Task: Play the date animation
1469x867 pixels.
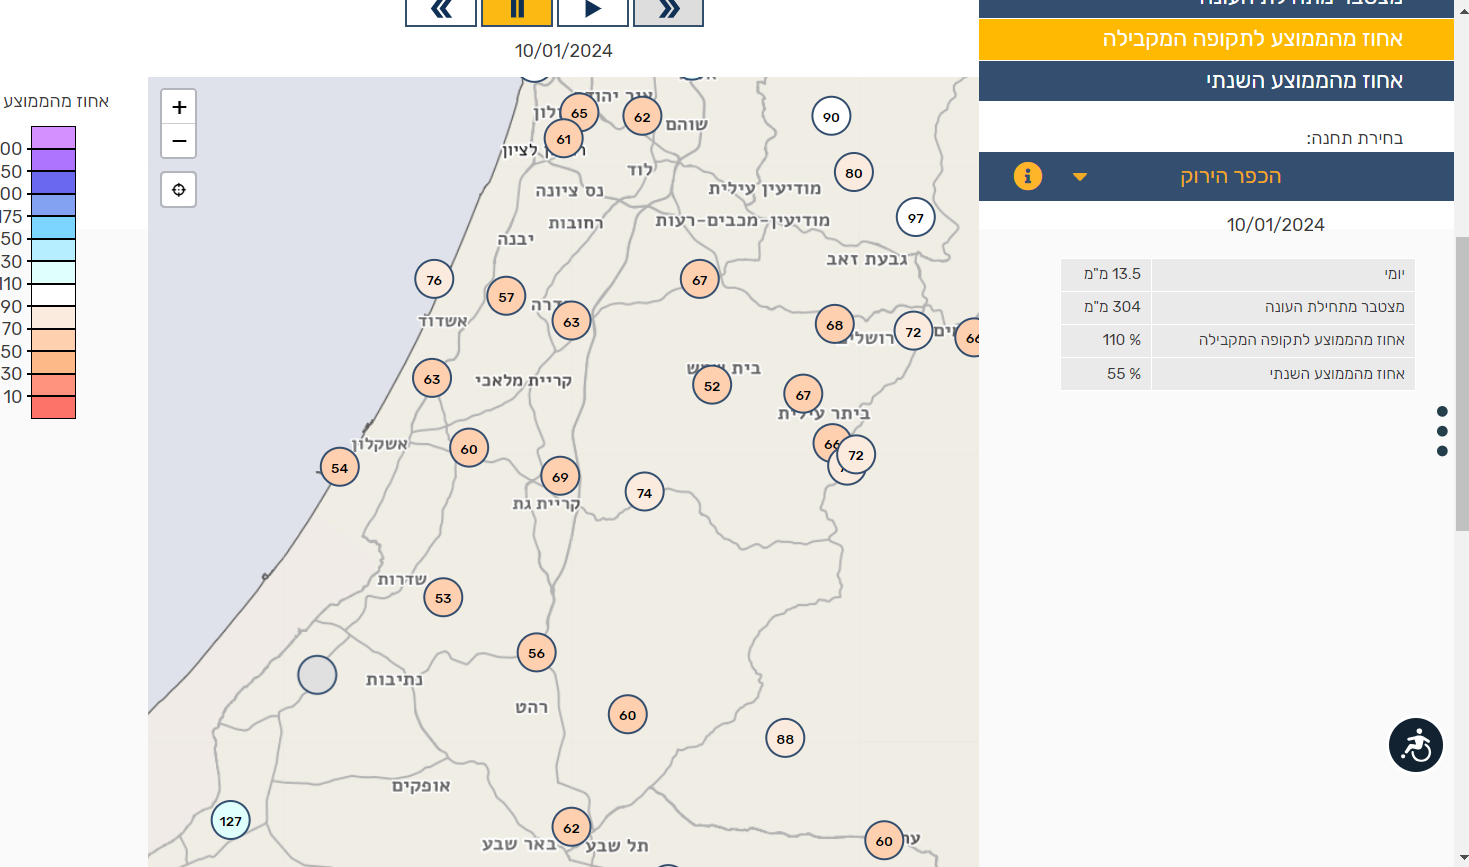Action: 593,11
